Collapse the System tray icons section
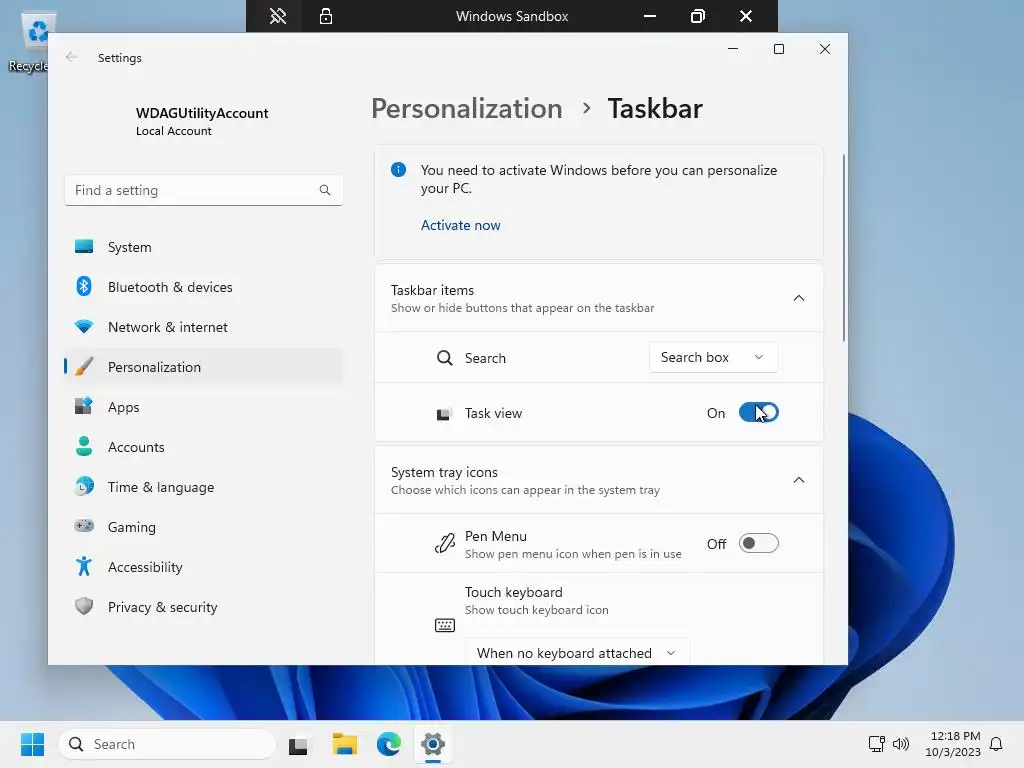The width and height of the screenshot is (1024, 768). [798, 480]
